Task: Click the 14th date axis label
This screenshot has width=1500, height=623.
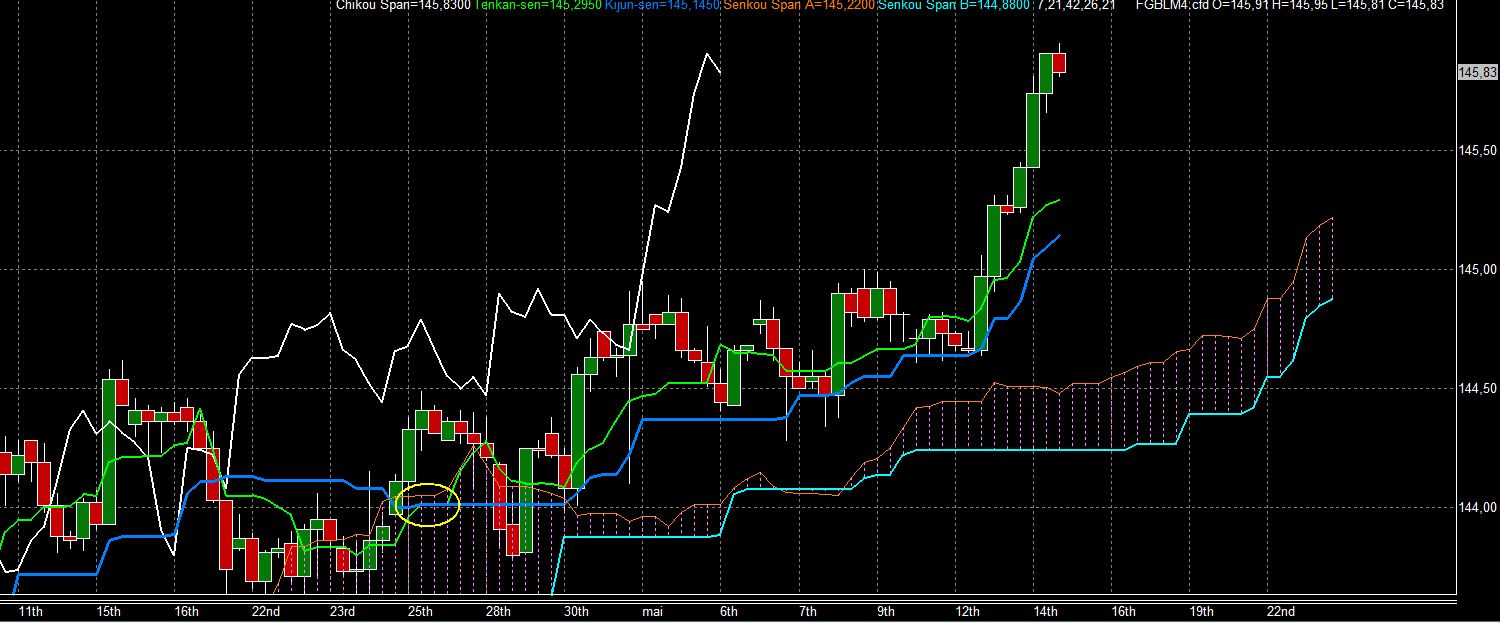Action: pos(1046,611)
